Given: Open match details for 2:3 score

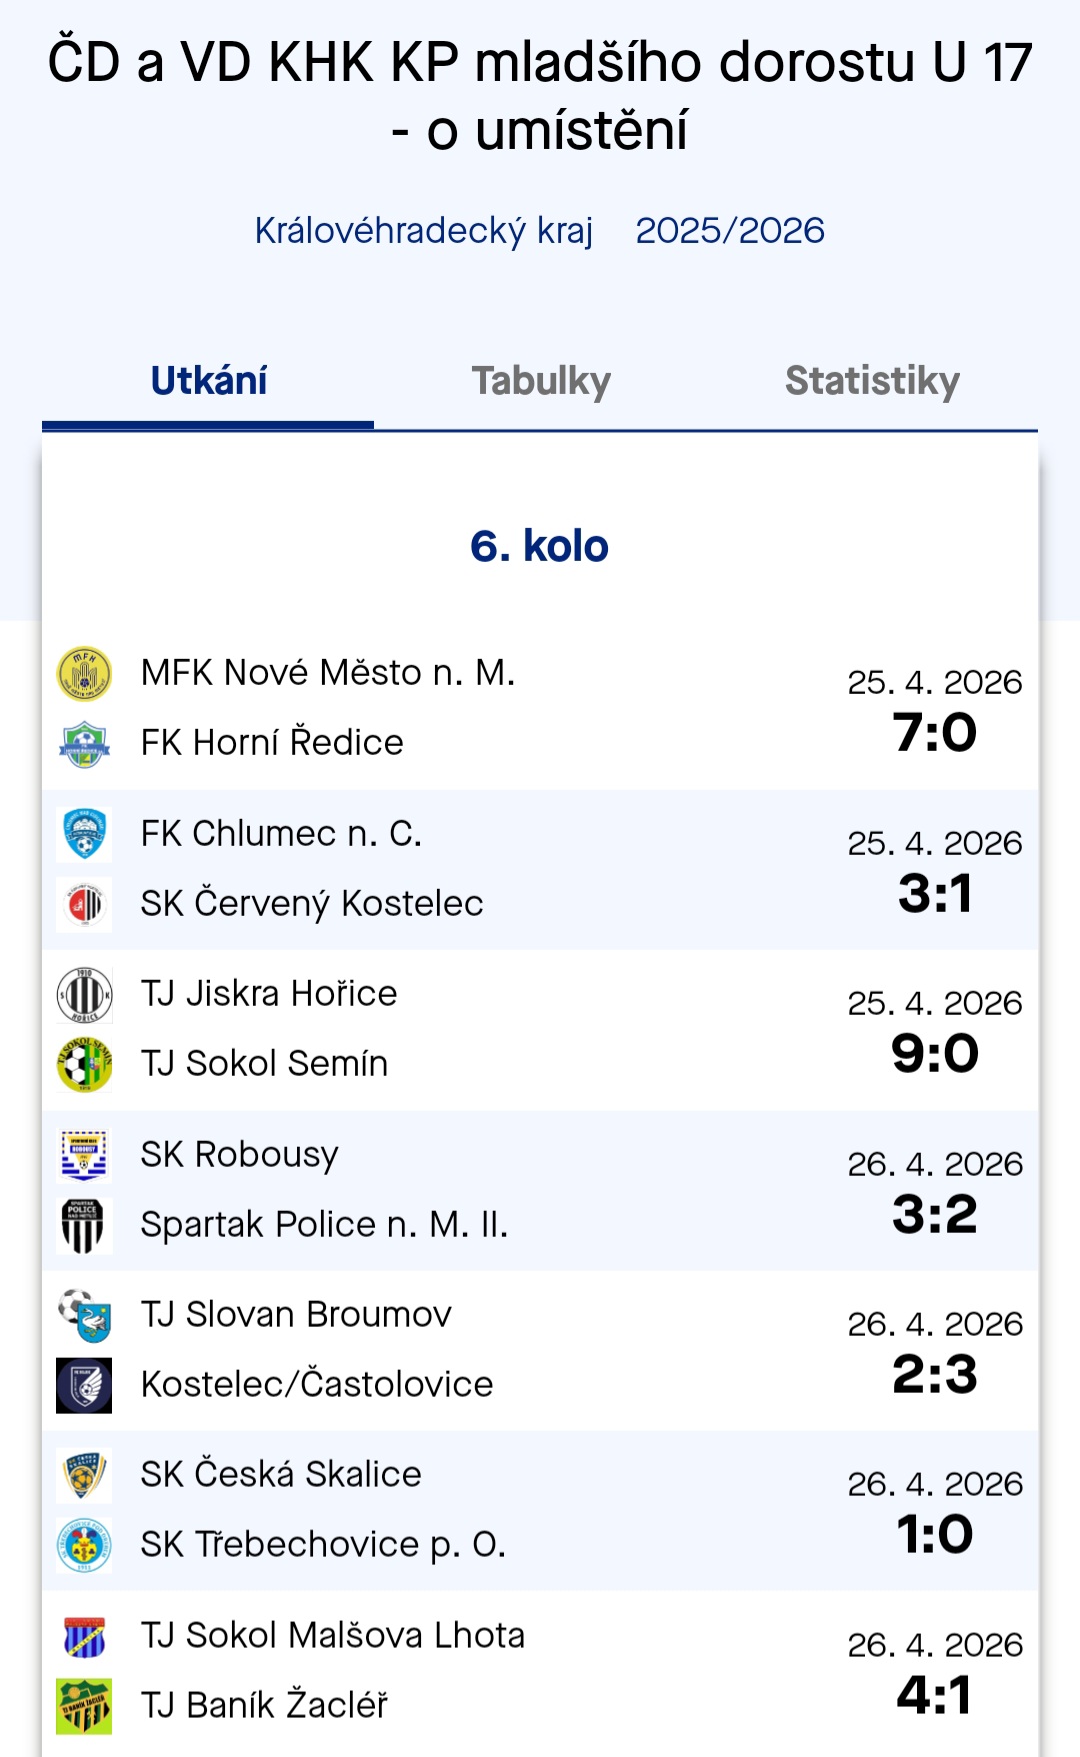Looking at the screenshot, I should (935, 1374).
